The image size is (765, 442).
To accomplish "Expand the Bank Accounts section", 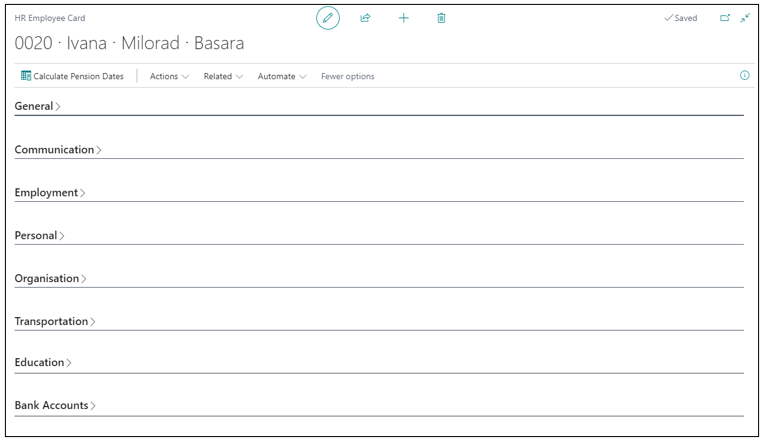I will tap(55, 406).
